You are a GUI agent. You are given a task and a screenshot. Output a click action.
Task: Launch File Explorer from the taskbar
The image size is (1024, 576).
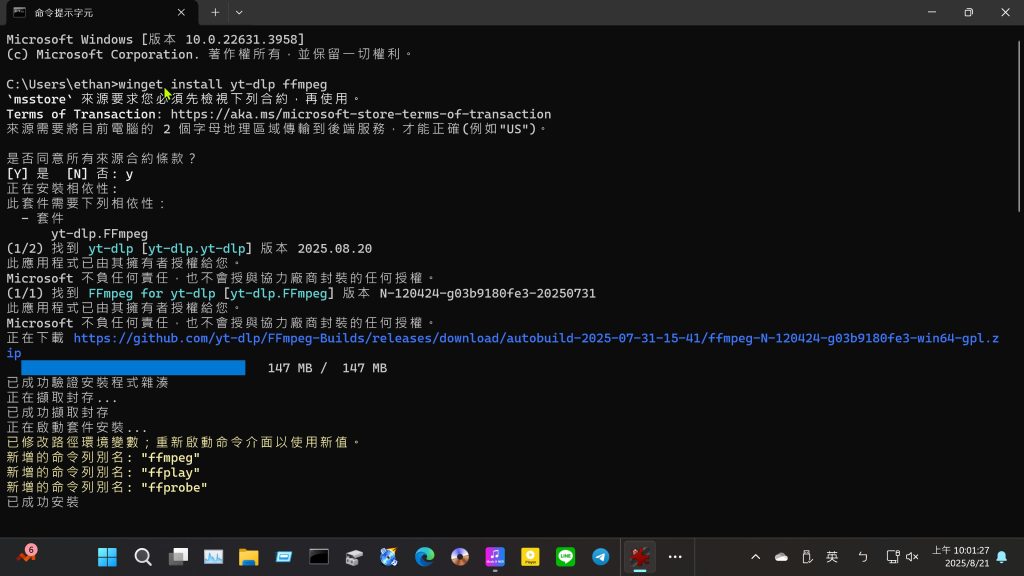248,557
